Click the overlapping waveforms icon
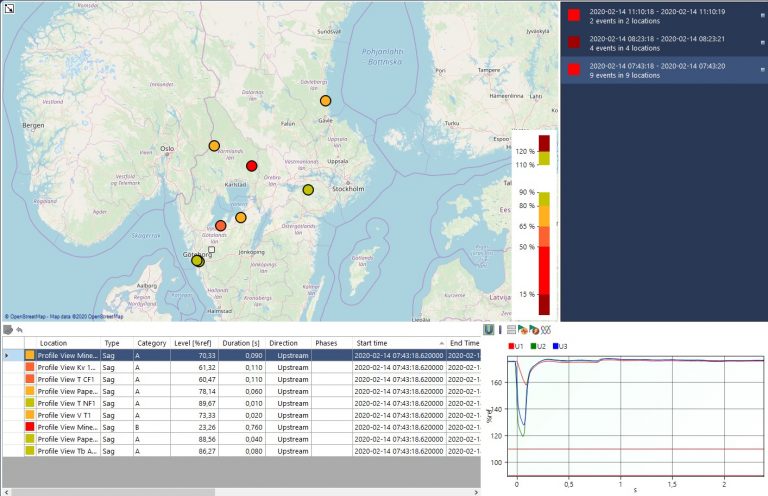768x496 pixels. tap(546, 330)
